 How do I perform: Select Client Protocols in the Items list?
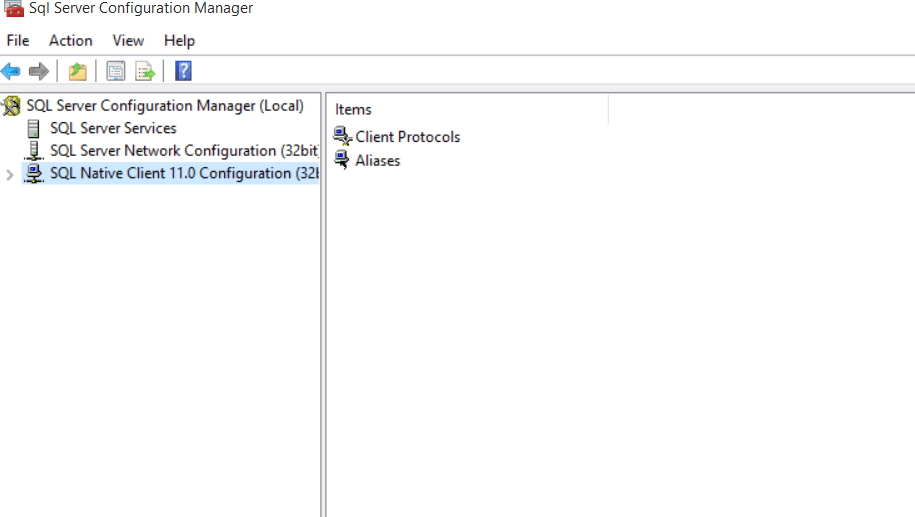click(408, 137)
